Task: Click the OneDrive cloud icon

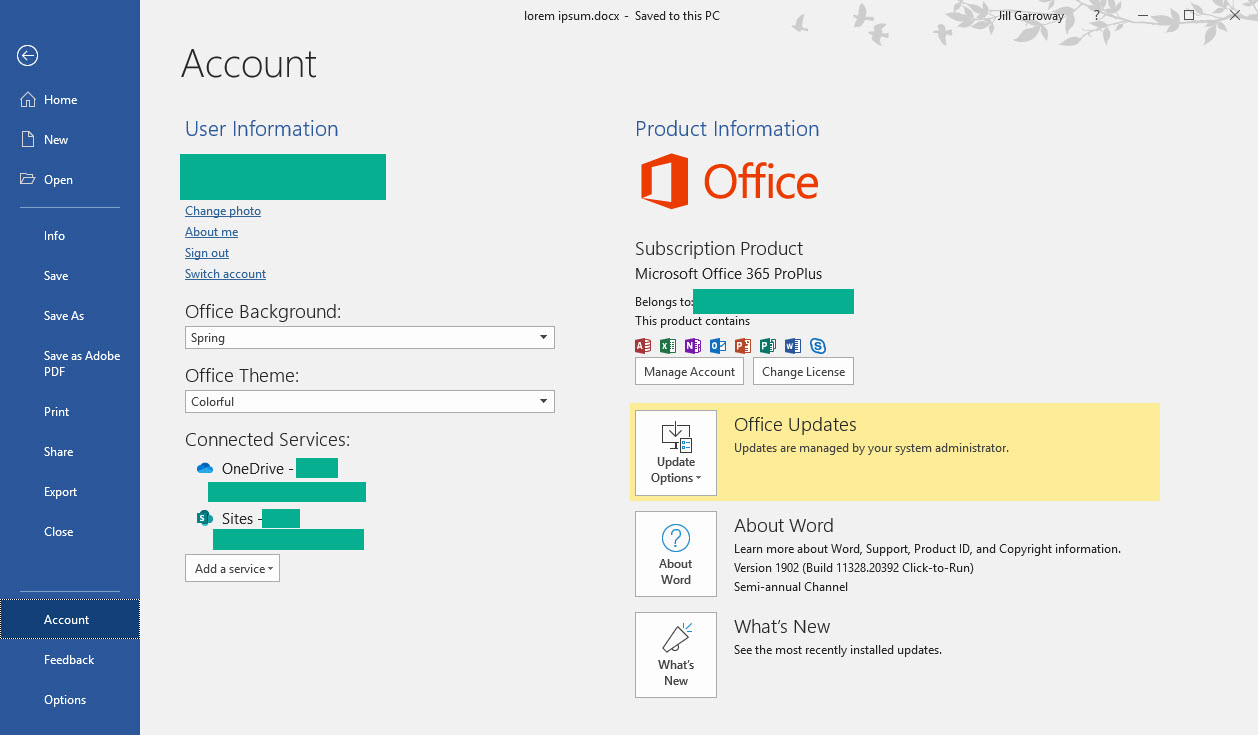Action: 205,468
